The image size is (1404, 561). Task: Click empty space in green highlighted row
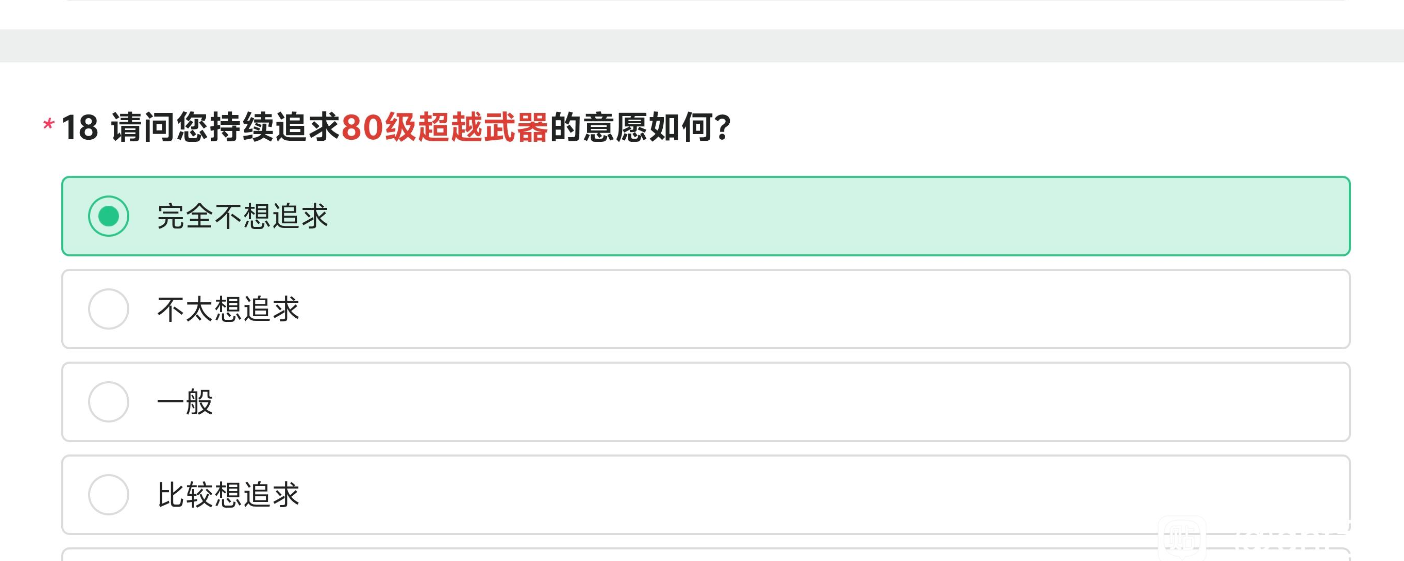point(800,216)
